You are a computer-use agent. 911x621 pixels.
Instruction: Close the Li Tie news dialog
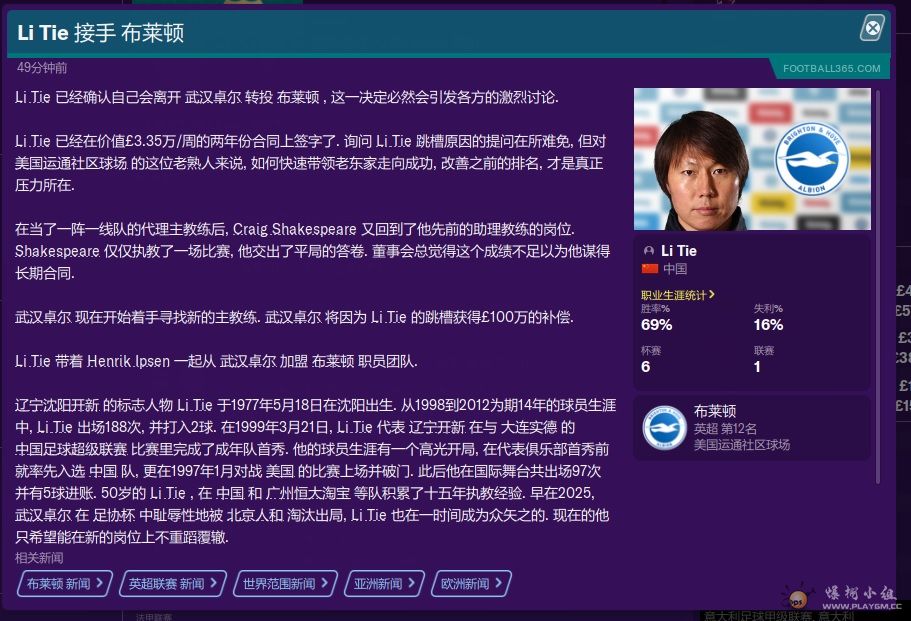click(x=872, y=28)
